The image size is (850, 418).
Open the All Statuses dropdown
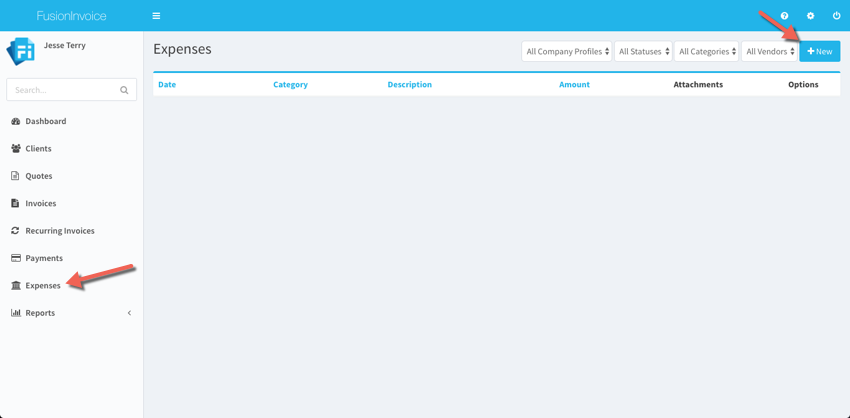pyautogui.click(x=643, y=51)
